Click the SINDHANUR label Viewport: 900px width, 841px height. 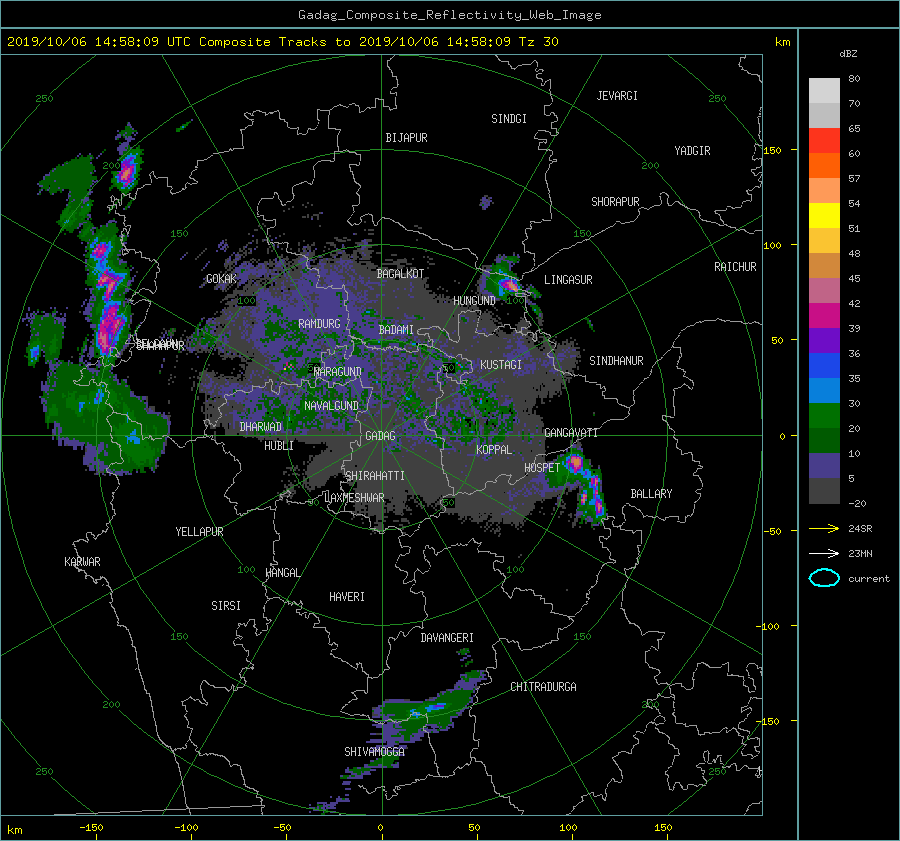616,361
